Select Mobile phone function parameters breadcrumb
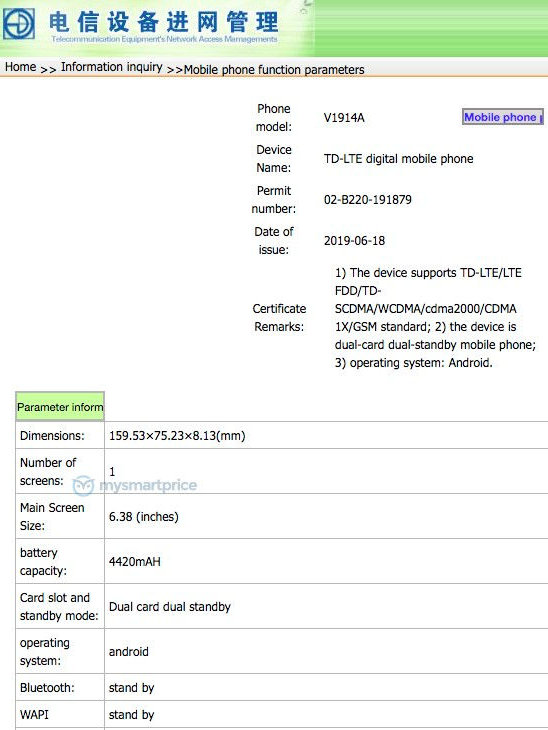Screen dimensions: 548x730 [x=274, y=69]
